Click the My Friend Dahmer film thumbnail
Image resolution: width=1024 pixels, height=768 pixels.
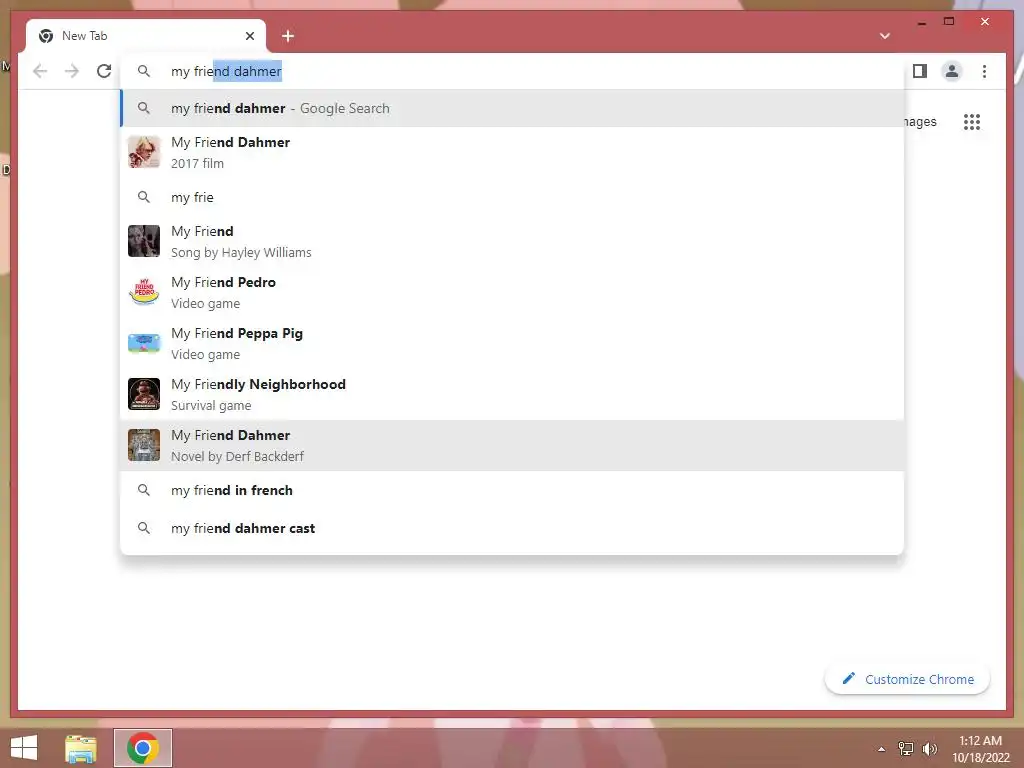[x=144, y=152]
